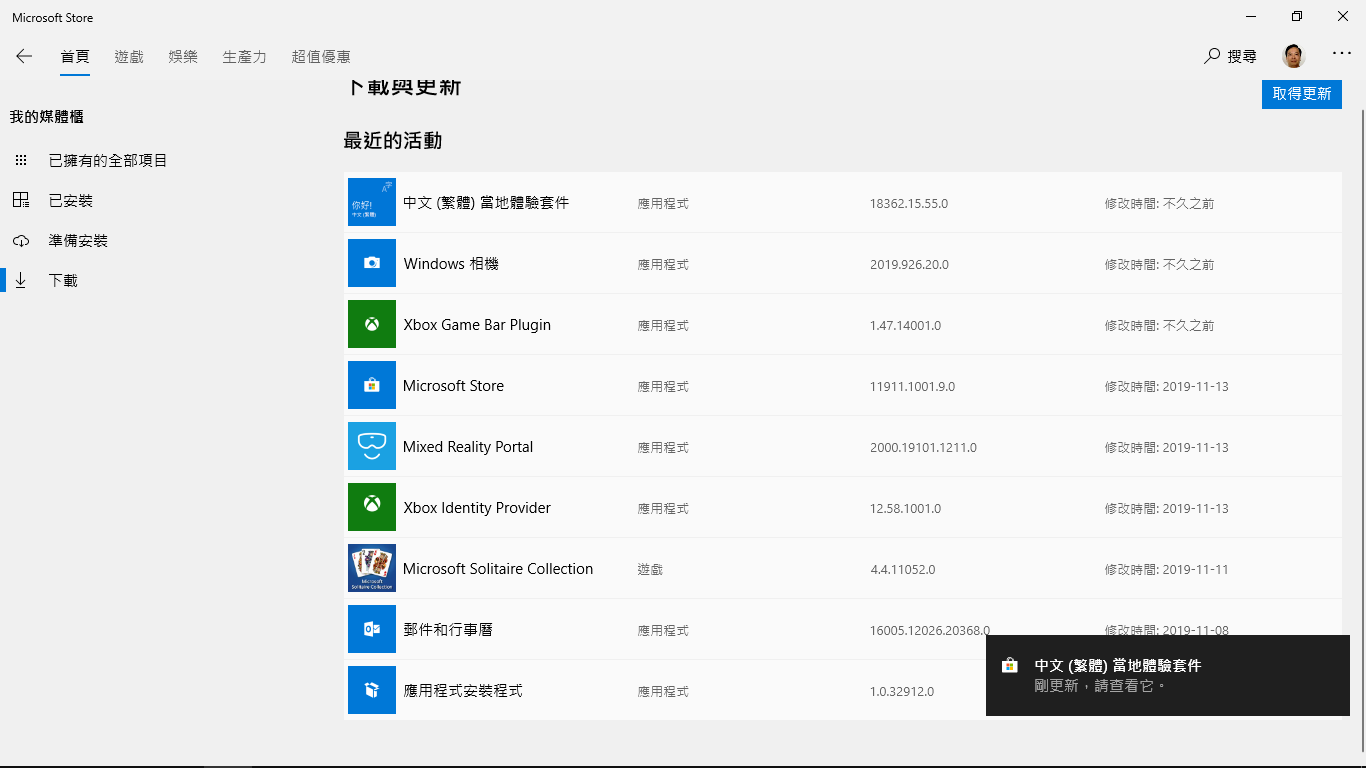Click the Store icon in the notification
1366x768 pixels.
point(1010,665)
